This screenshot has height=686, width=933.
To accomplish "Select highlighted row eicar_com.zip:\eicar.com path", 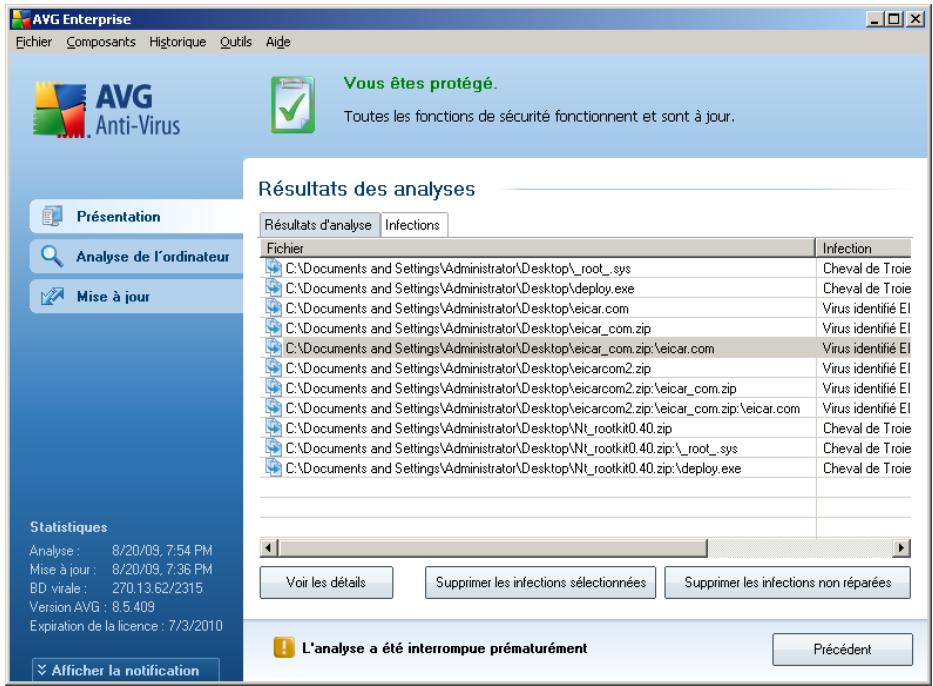I will pos(500,349).
